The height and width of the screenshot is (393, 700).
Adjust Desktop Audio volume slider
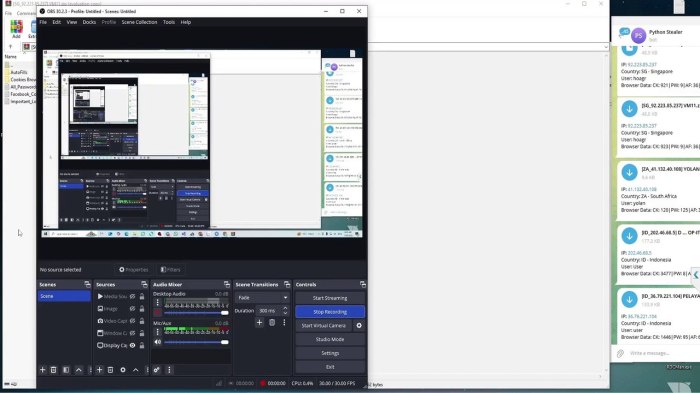click(x=196, y=313)
